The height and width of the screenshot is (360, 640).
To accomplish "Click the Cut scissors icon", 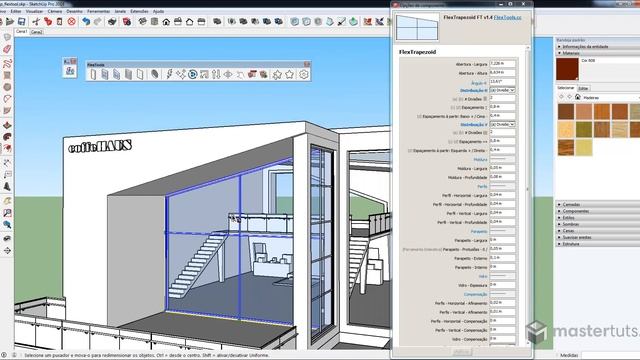I will pos(36,22).
